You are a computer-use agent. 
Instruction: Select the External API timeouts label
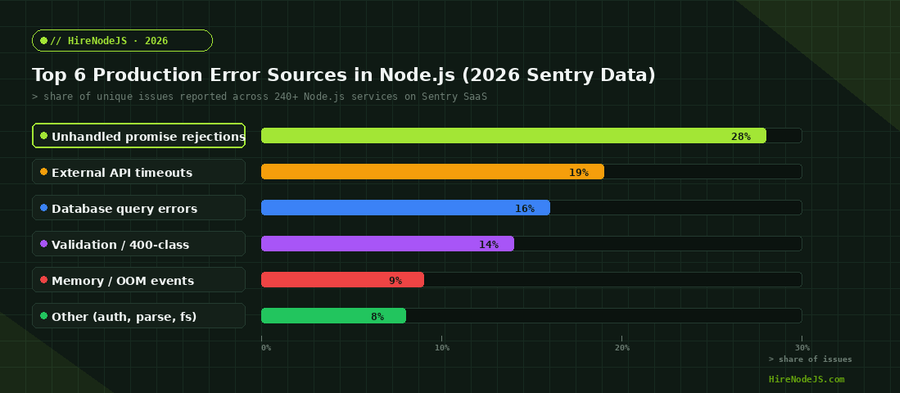coord(139,172)
